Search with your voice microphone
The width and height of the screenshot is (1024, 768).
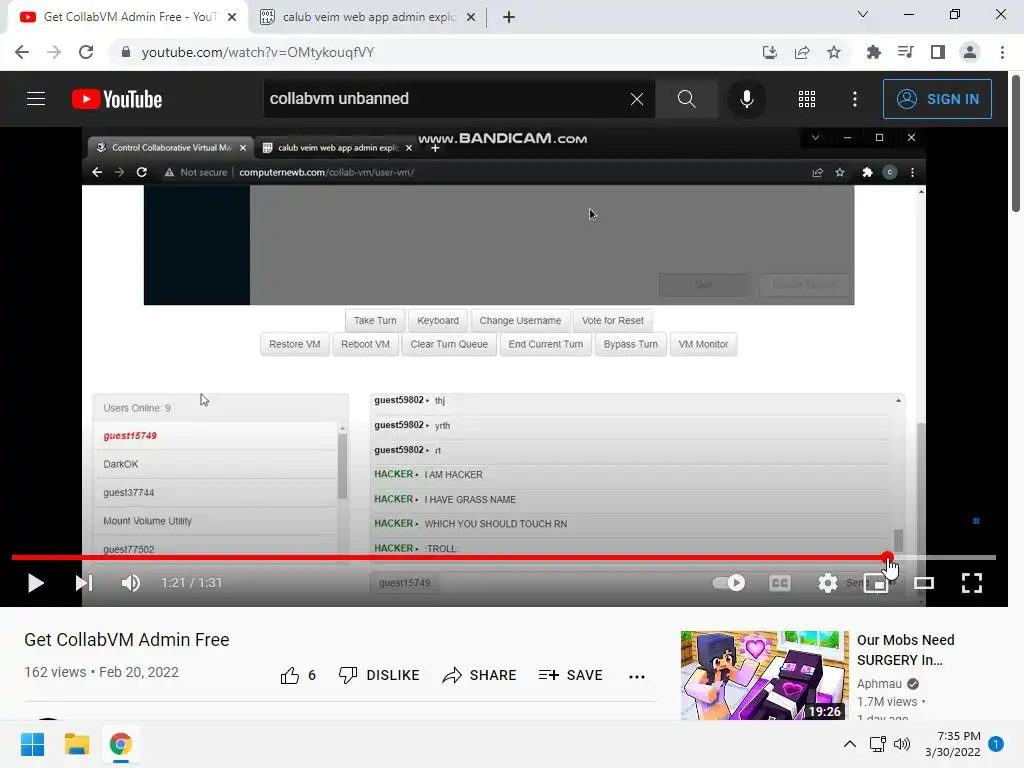746,99
